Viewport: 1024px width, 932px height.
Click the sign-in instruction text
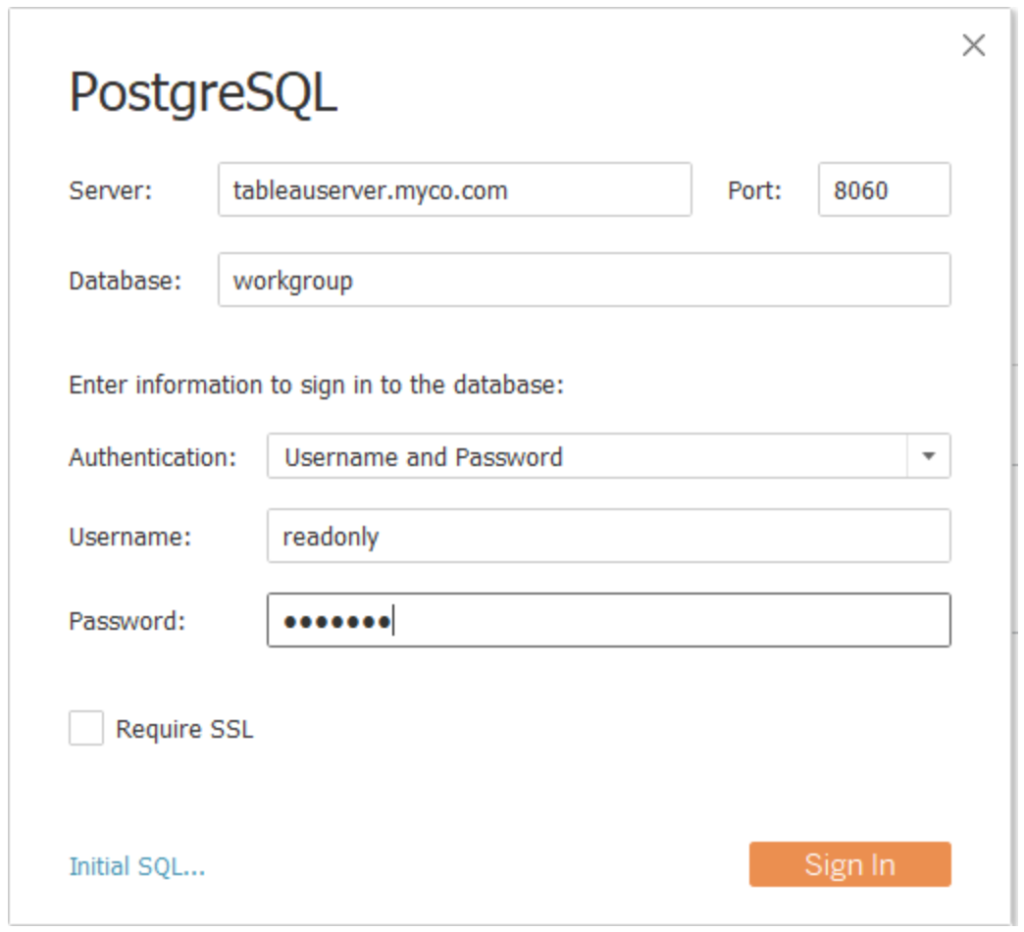click(316, 385)
